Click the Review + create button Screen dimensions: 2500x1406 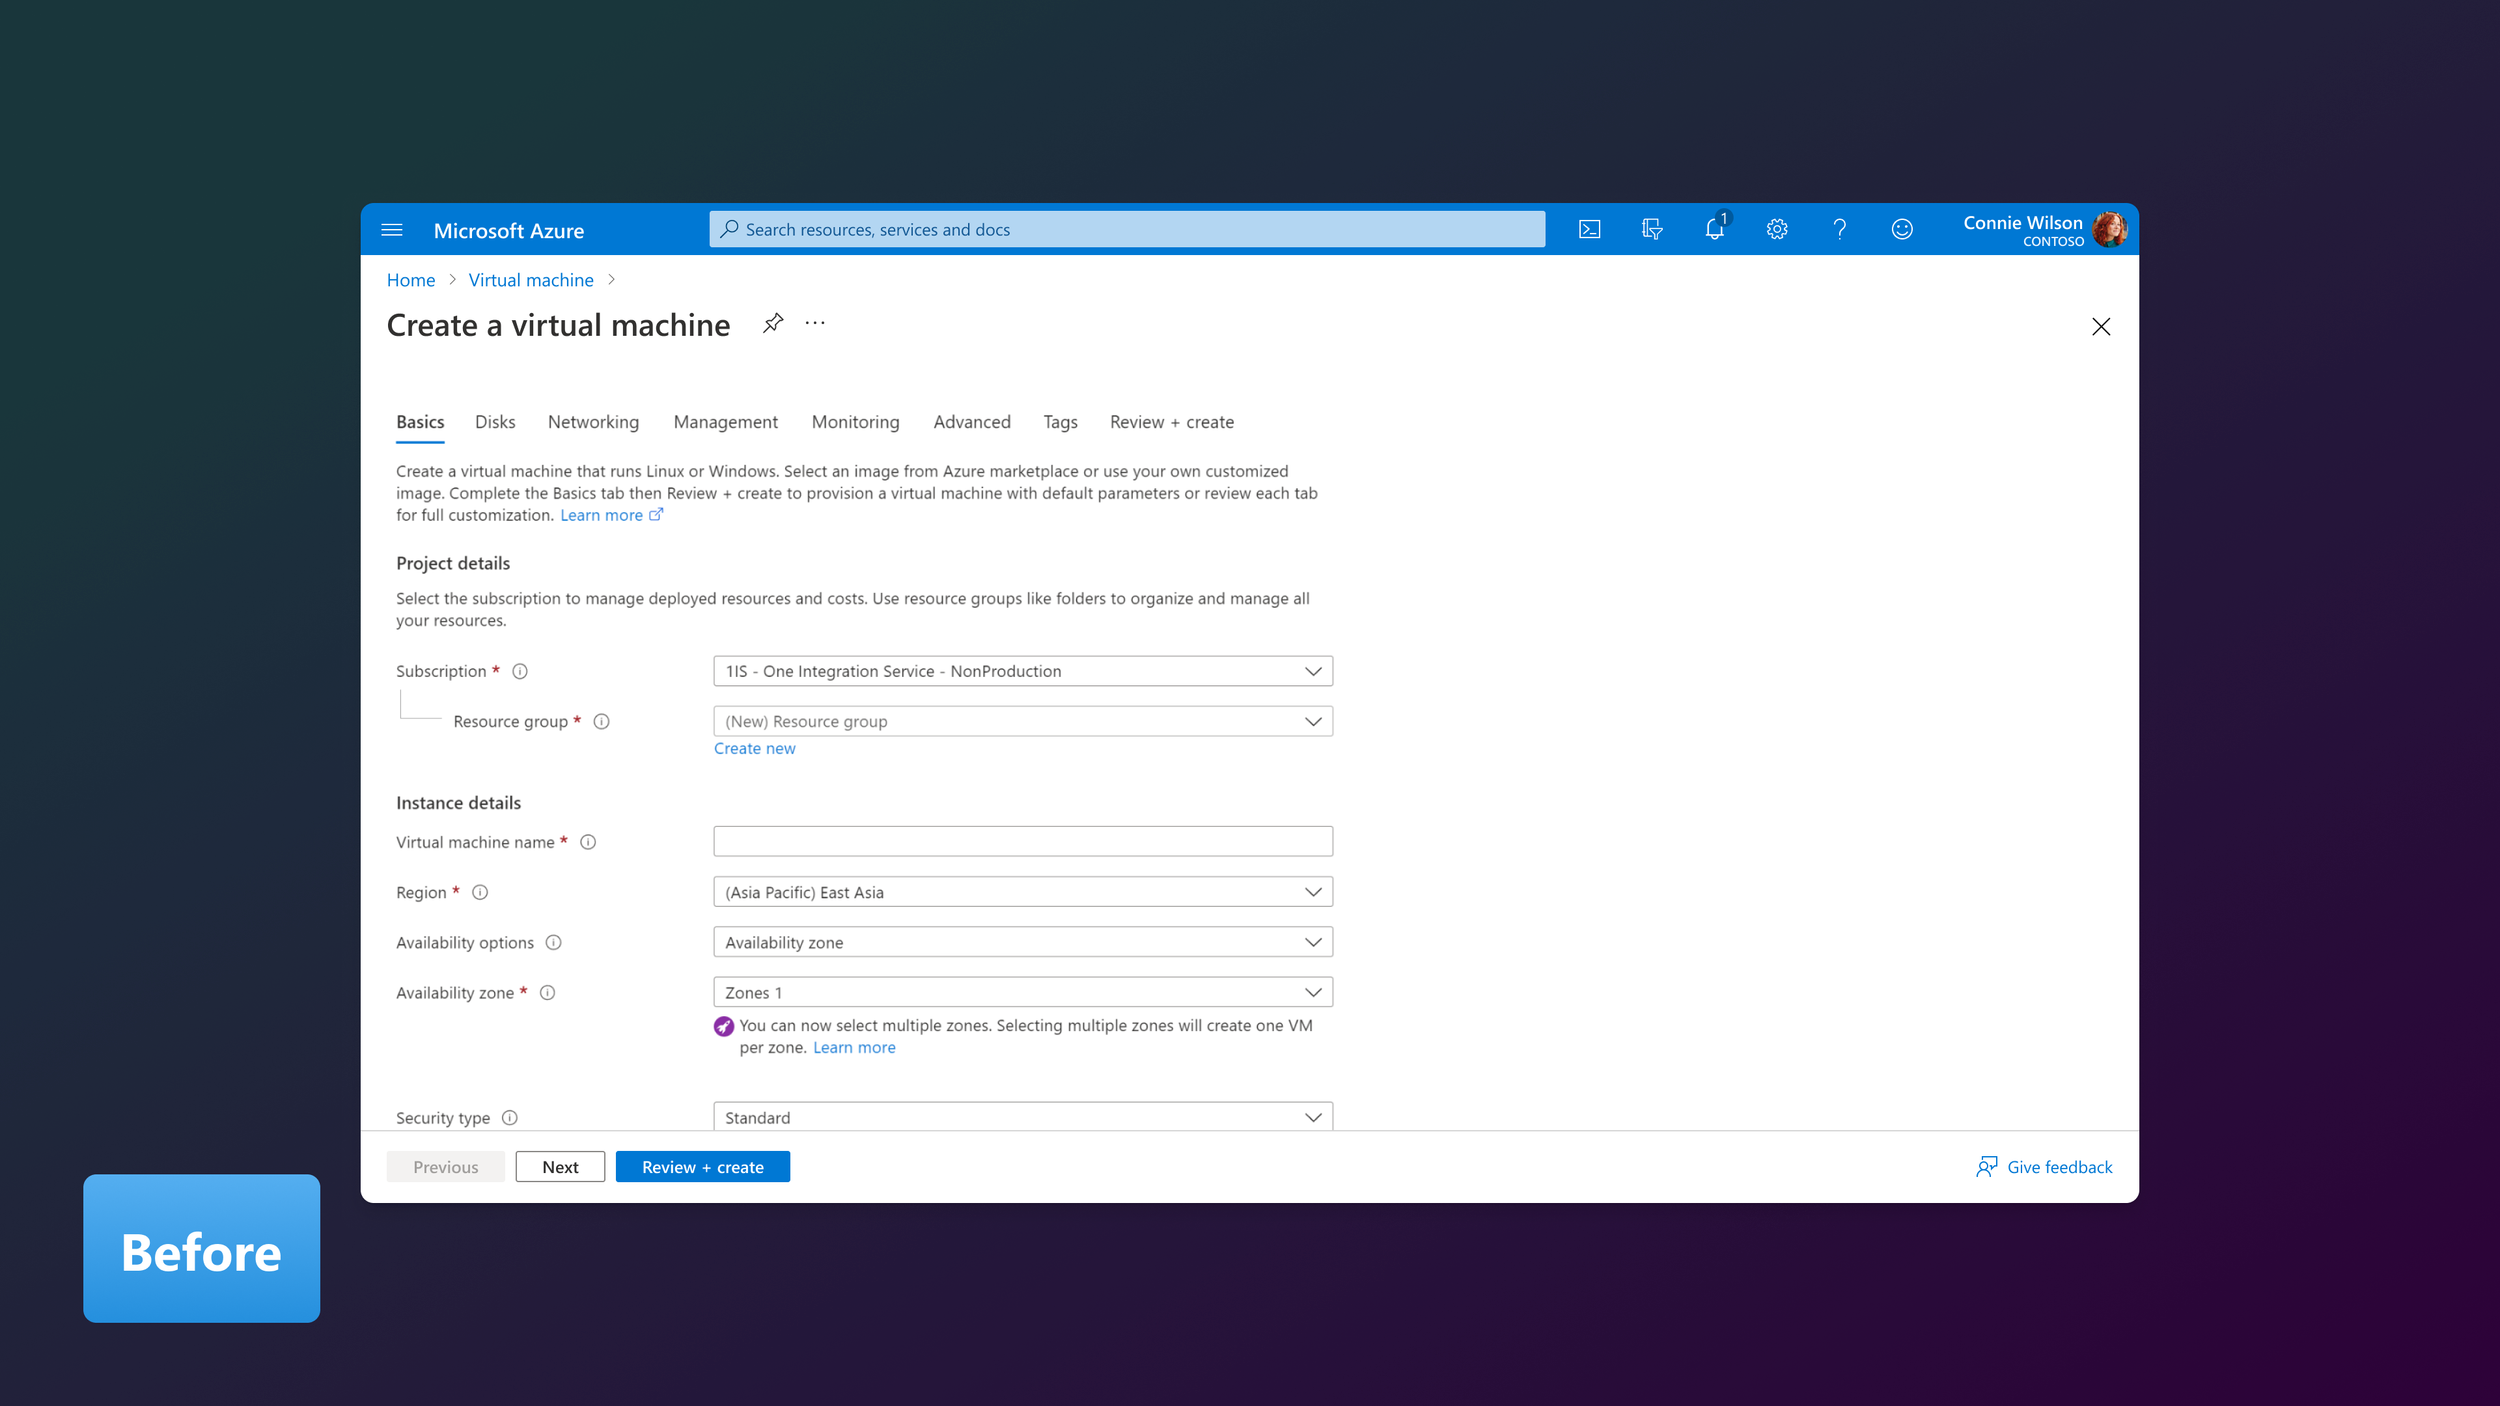[702, 1167]
